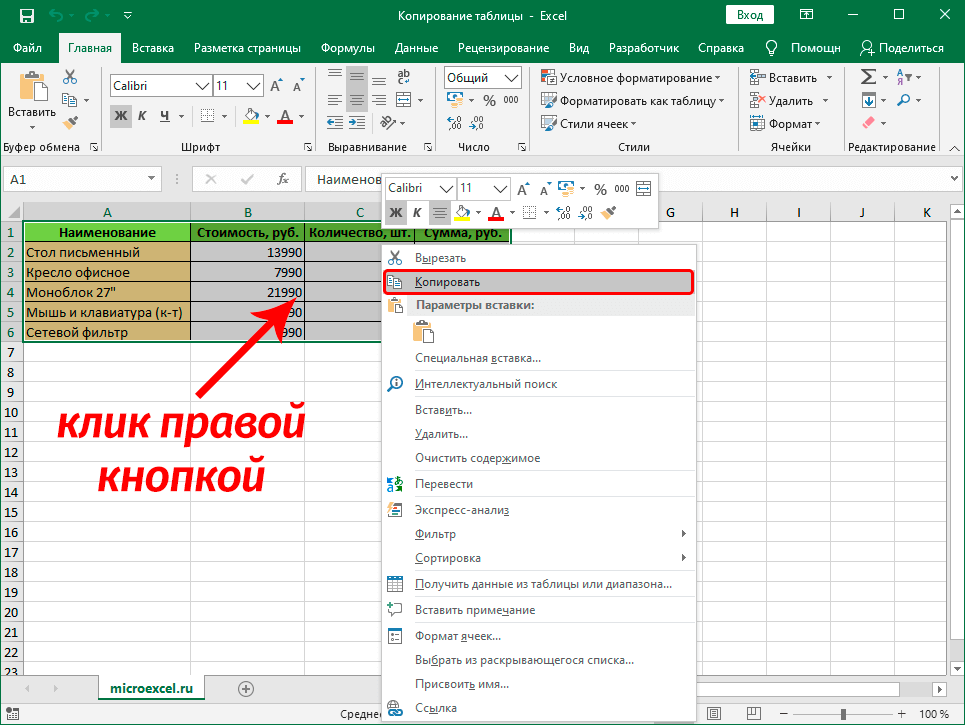Click the Format Painter brush in the ribbon clipboard group
The height and width of the screenshot is (725, 965).
point(70,121)
